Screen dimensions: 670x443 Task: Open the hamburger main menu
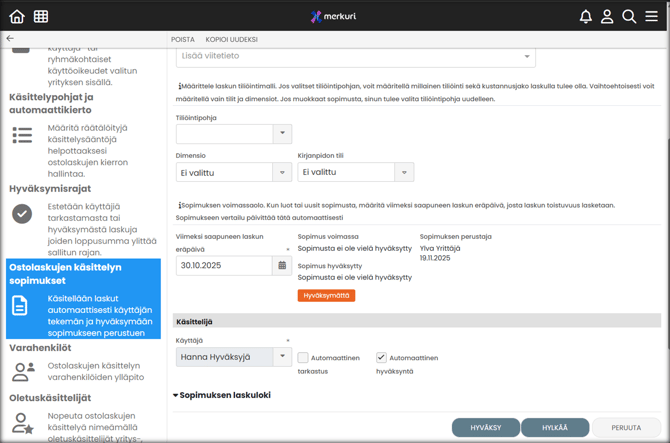[x=652, y=16]
